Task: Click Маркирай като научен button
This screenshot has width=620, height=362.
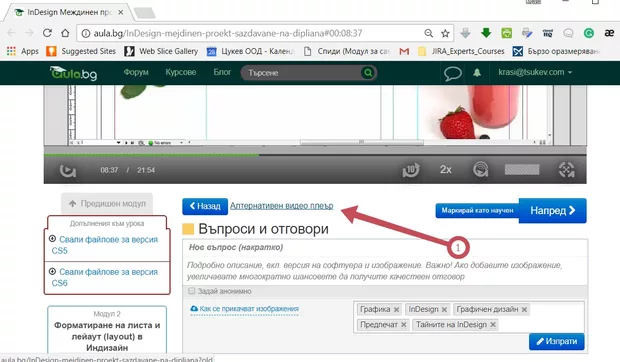Action: coord(477,211)
